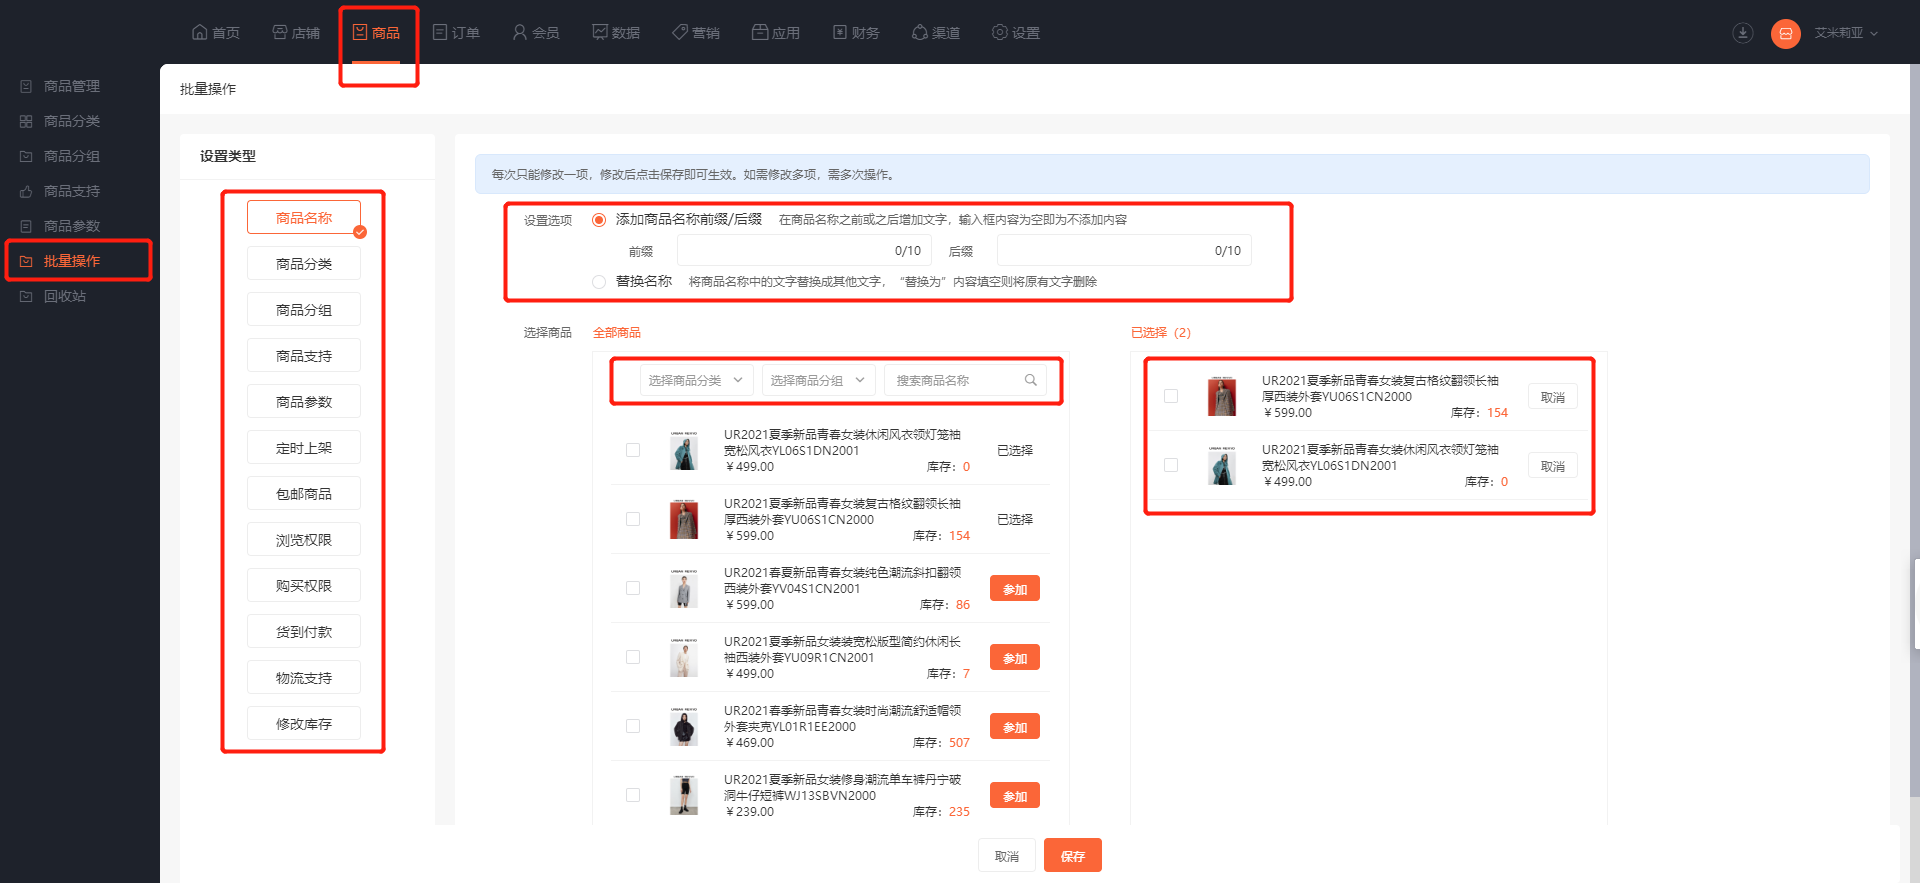Open the 选择商品分组 dropdown

click(819, 380)
